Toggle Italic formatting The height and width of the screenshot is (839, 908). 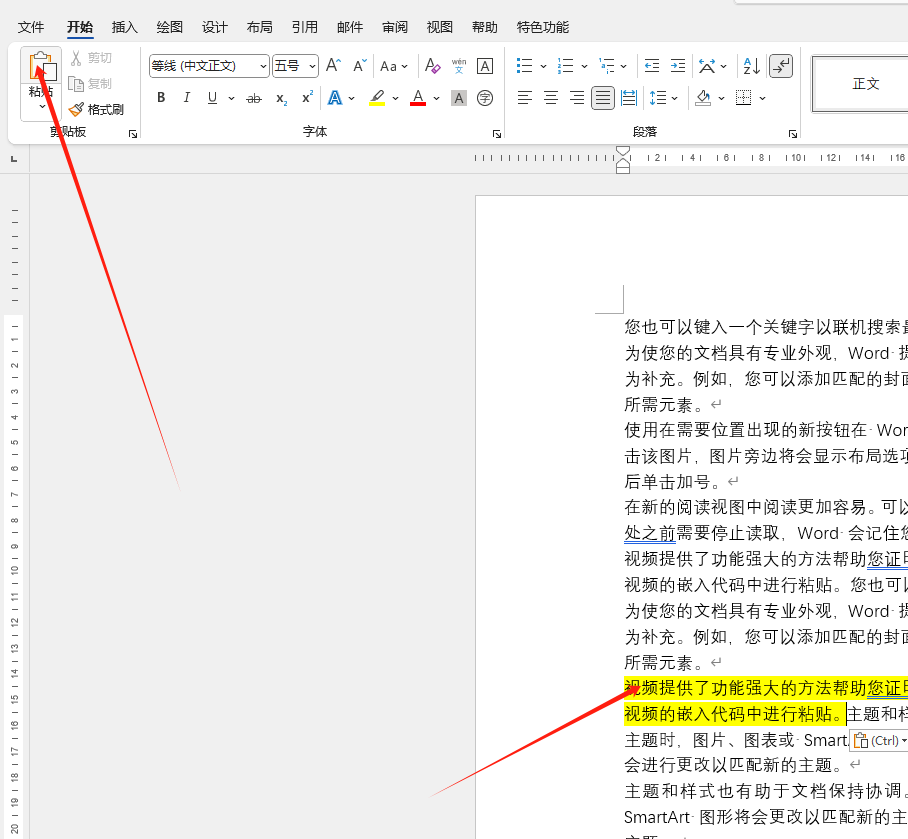[186, 98]
